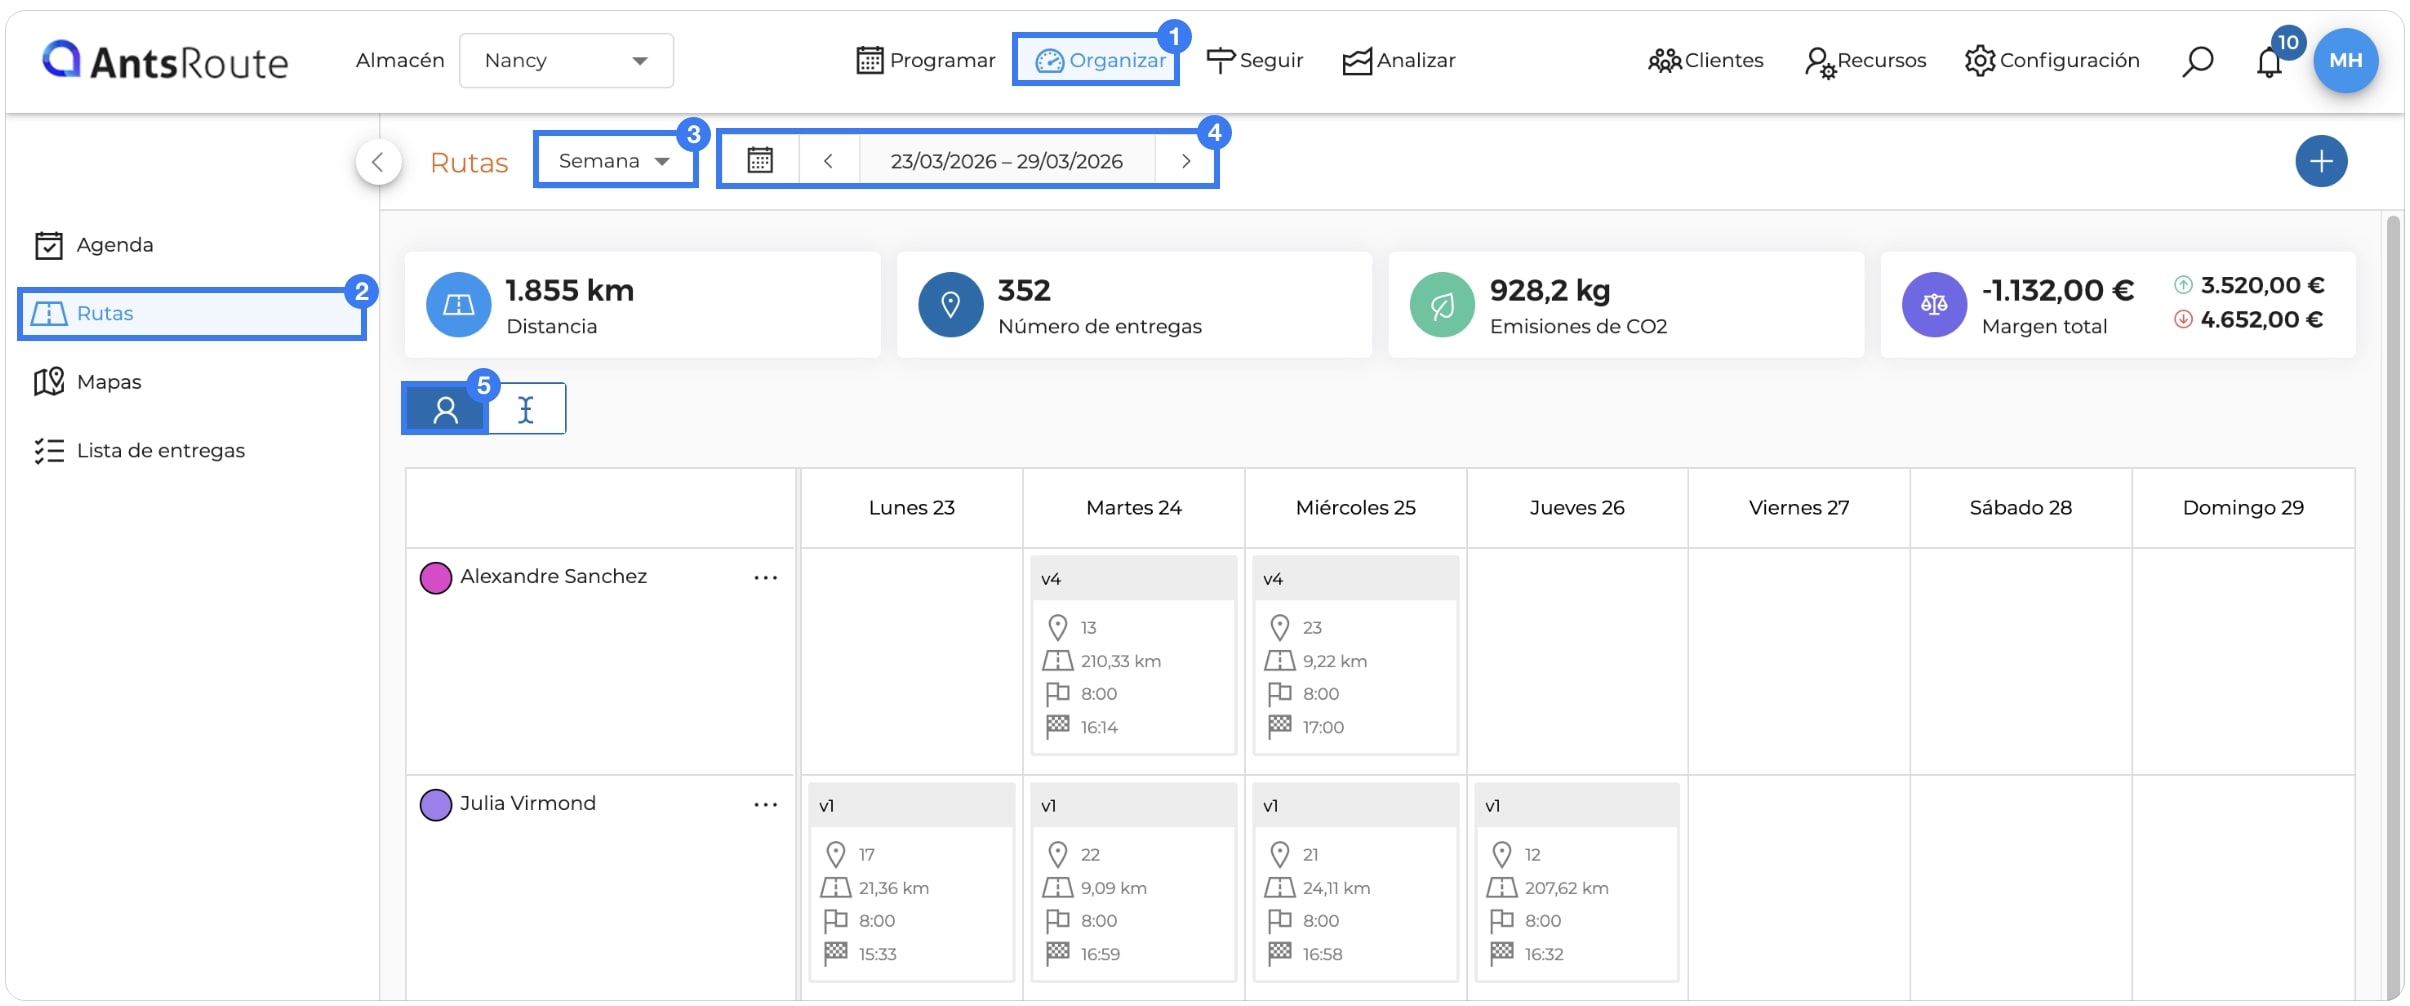
Task: Click the Margen total balance icon
Action: pyautogui.click(x=1934, y=305)
